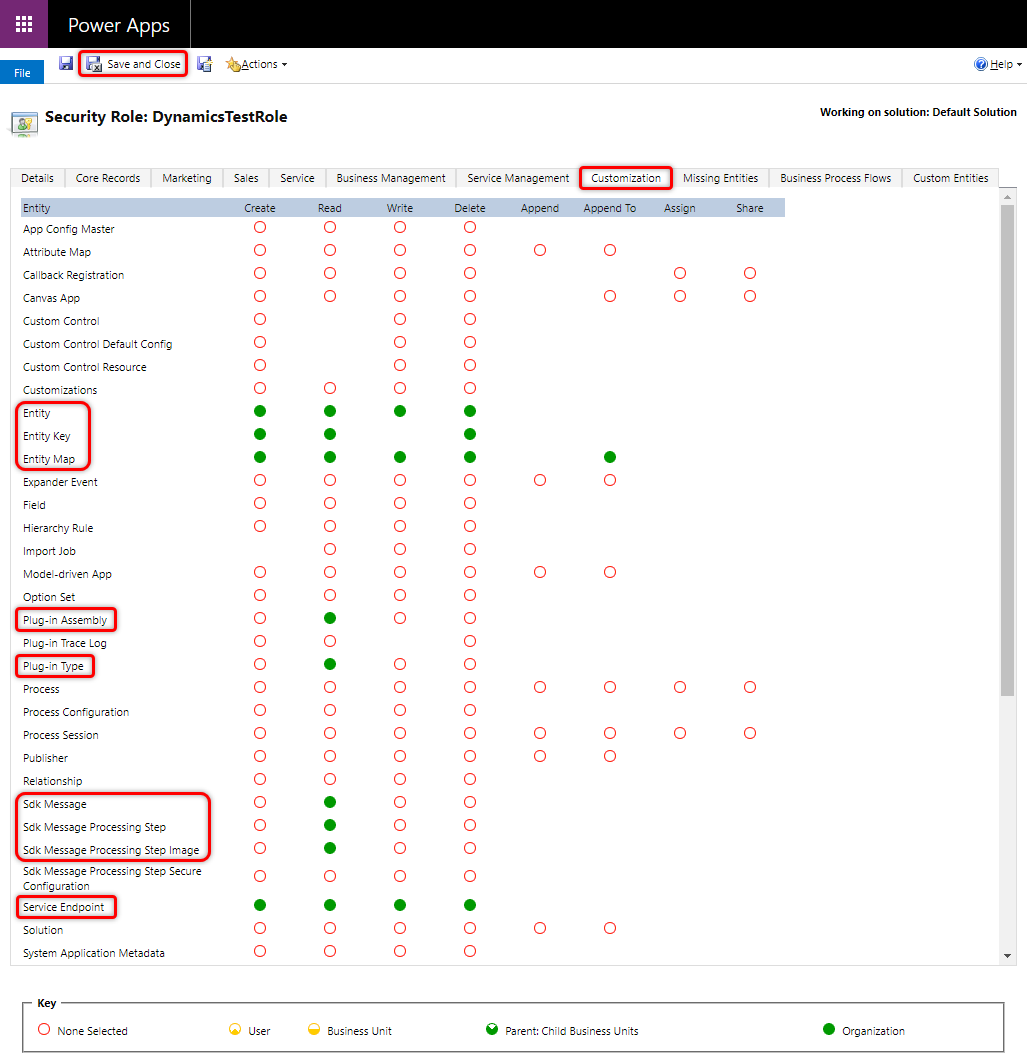Click the Assign column header
This screenshot has width=1027, height=1061.
tap(680, 208)
